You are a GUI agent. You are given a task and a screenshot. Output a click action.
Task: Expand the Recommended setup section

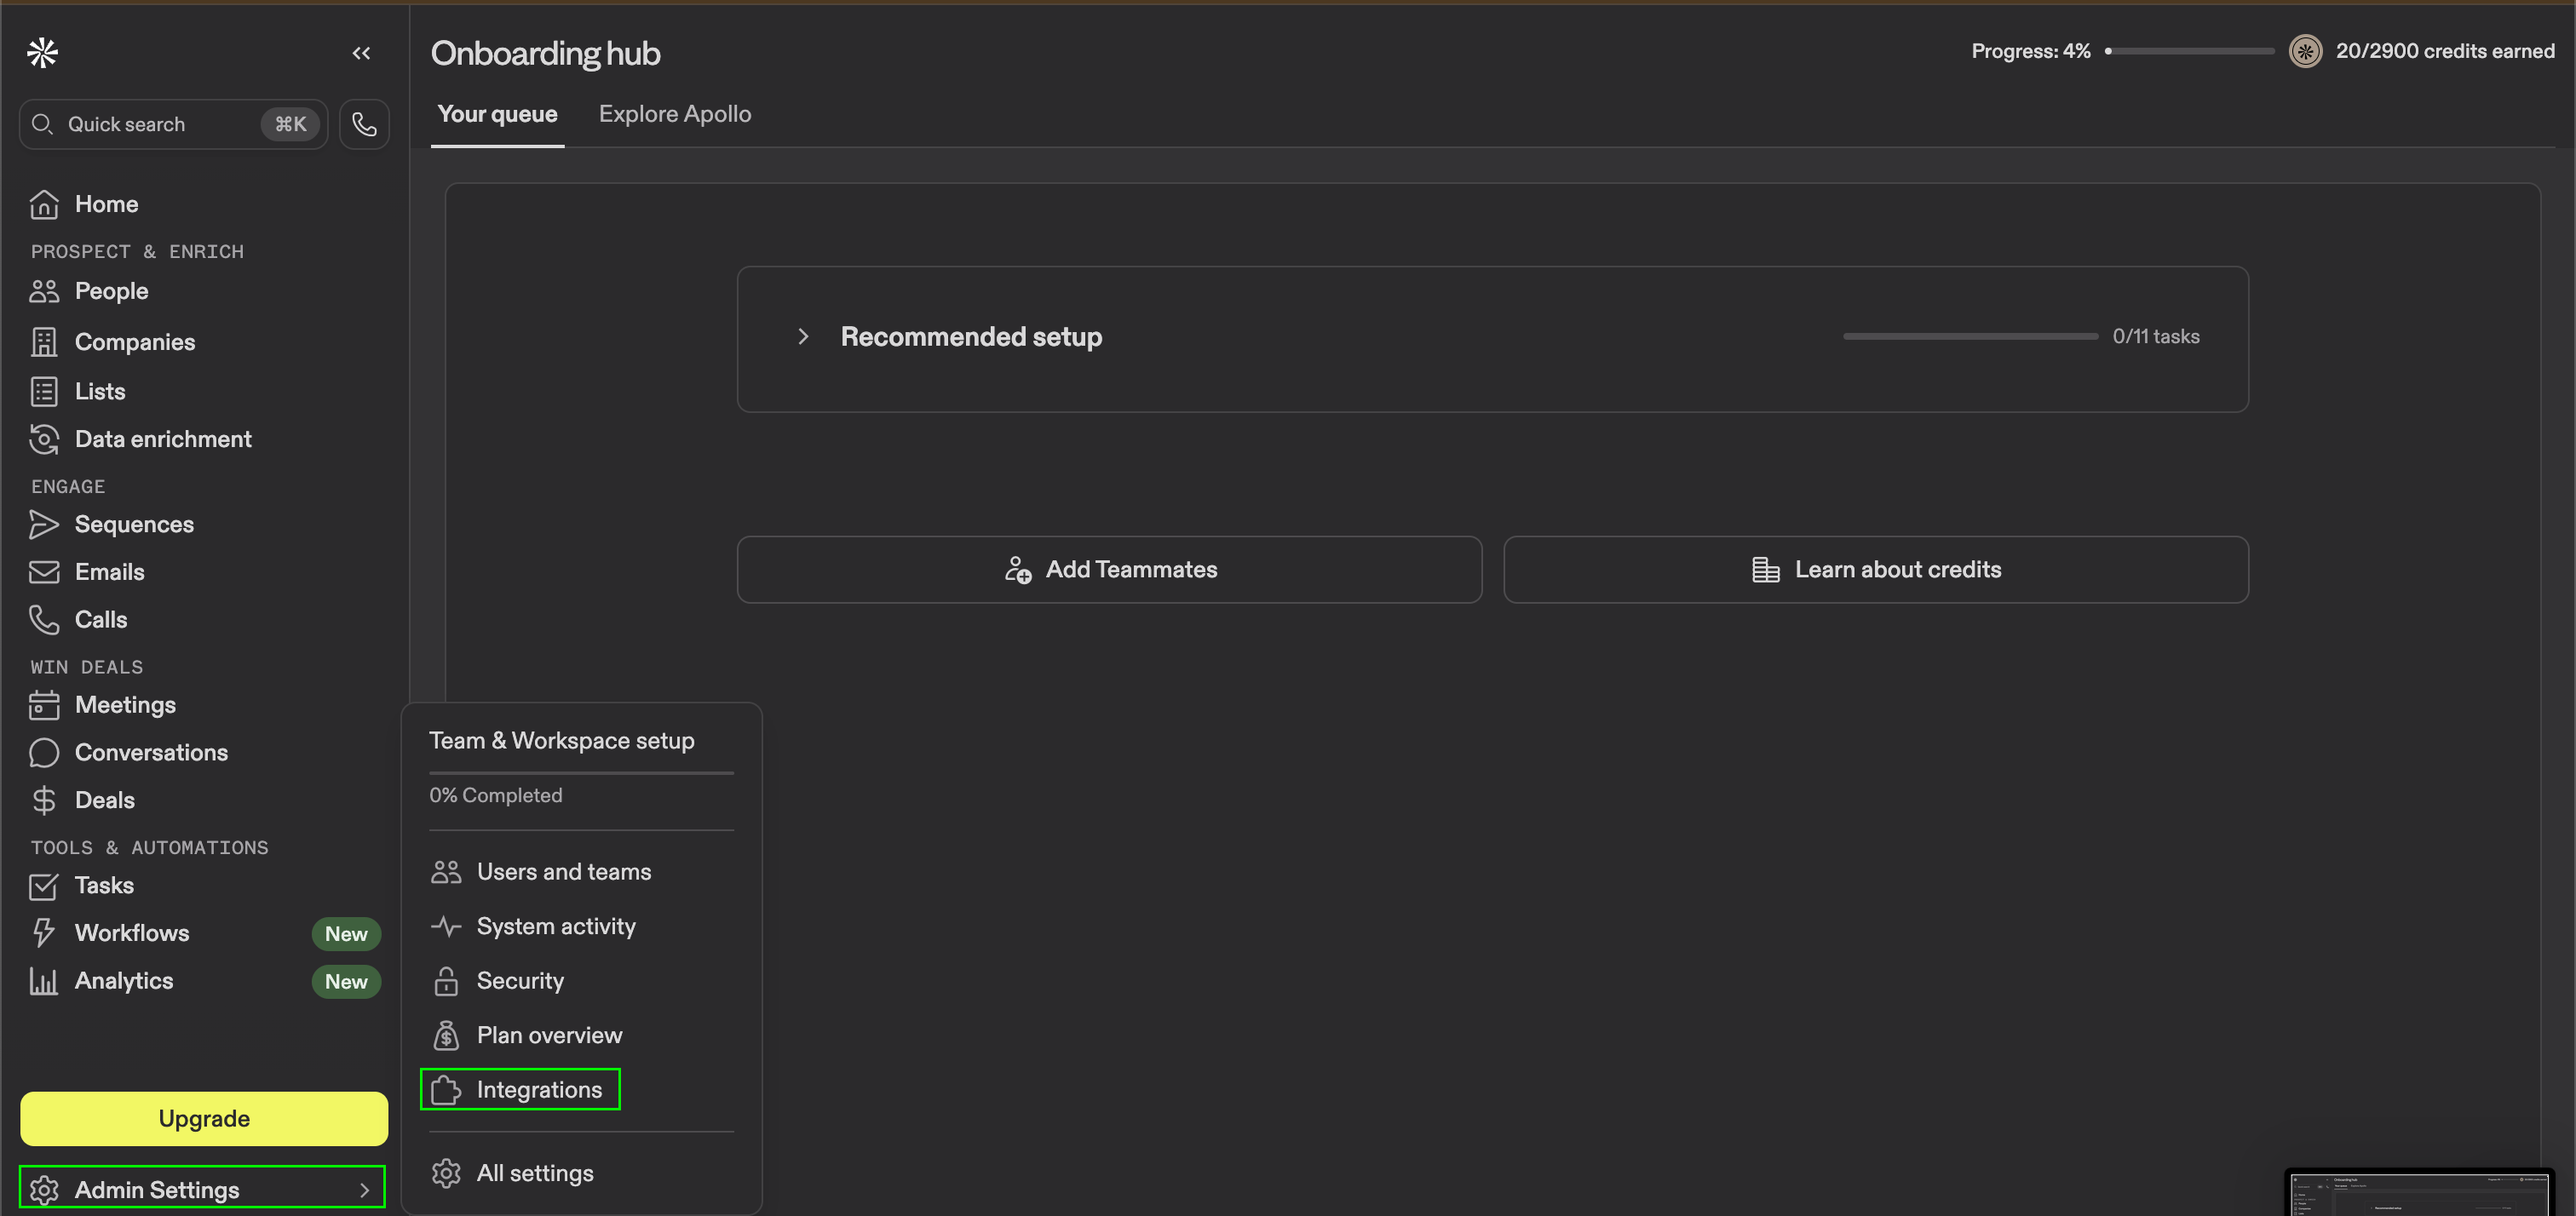point(803,337)
